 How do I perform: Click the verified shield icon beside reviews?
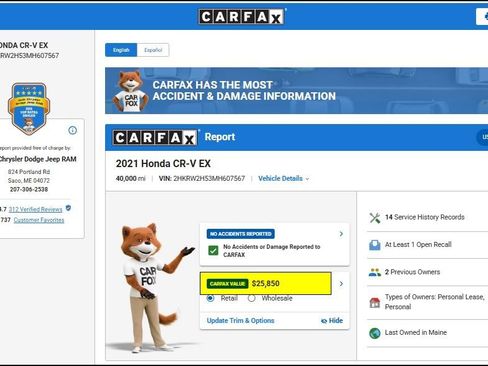tap(68, 208)
